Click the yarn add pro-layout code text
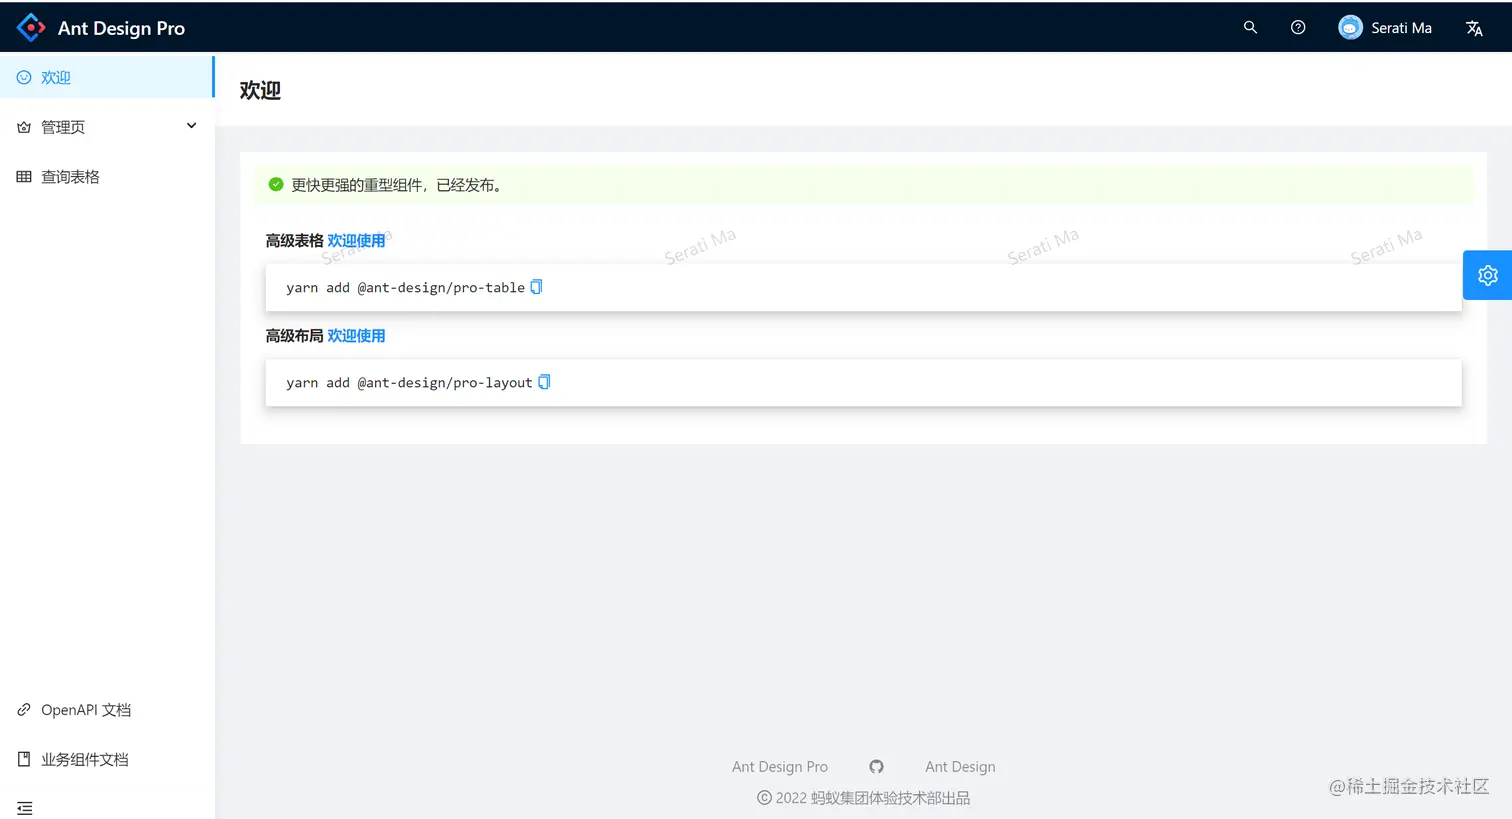The height and width of the screenshot is (819, 1512). tap(409, 383)
